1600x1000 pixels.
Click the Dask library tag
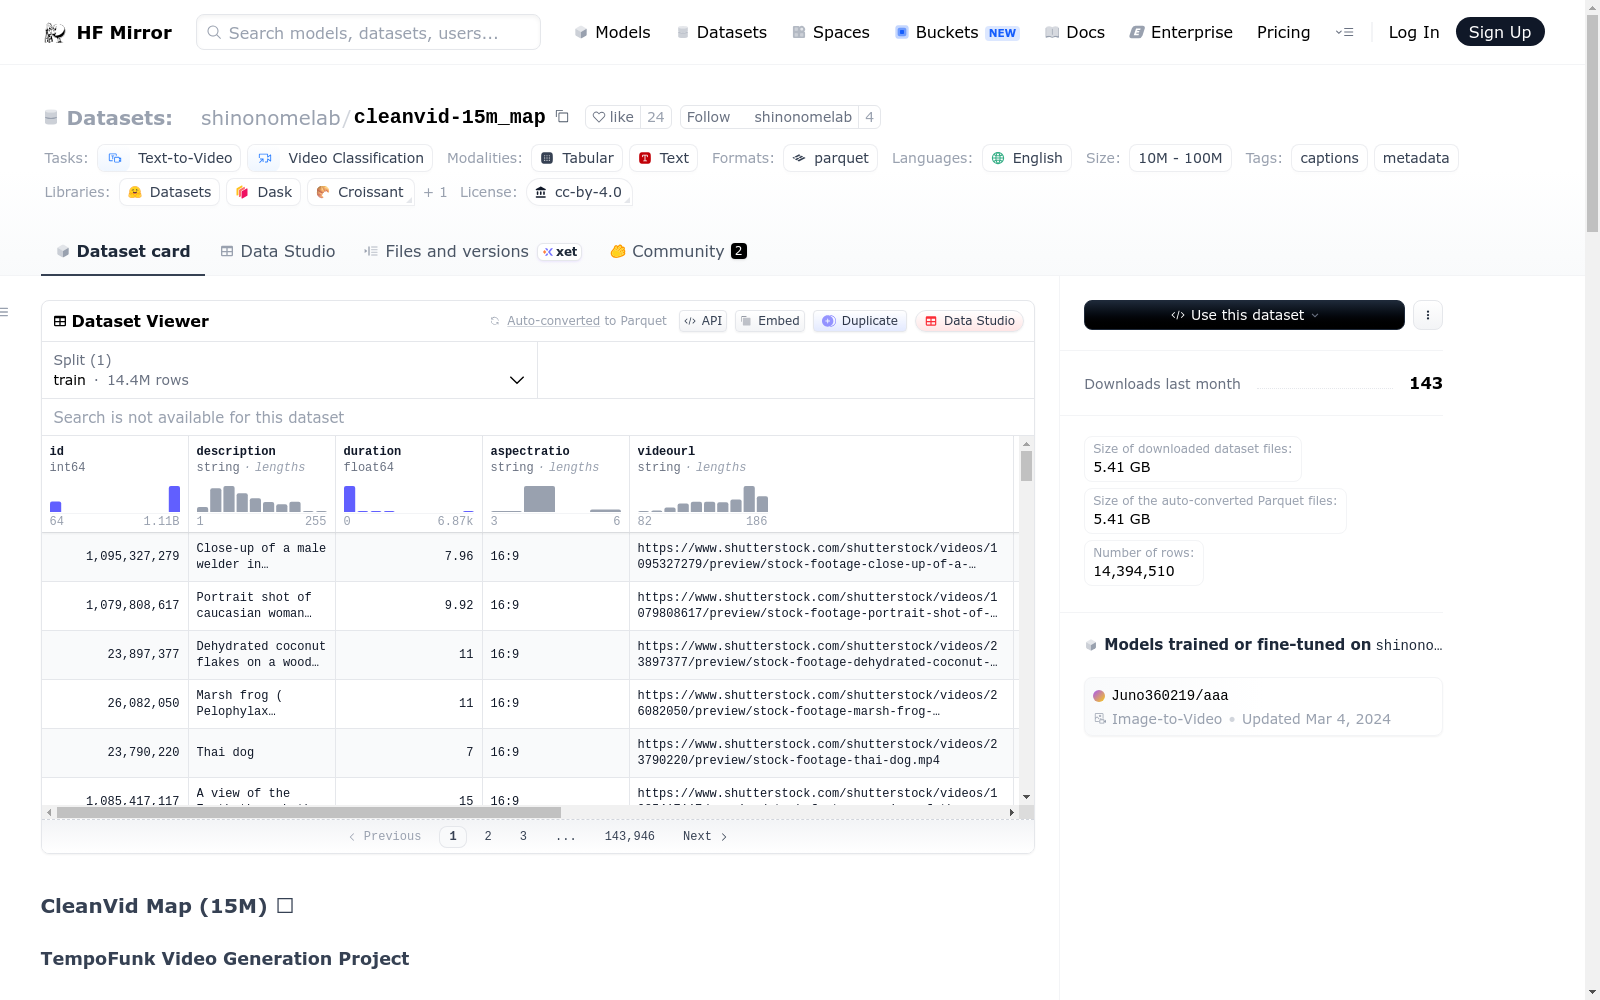coord(264,192)
